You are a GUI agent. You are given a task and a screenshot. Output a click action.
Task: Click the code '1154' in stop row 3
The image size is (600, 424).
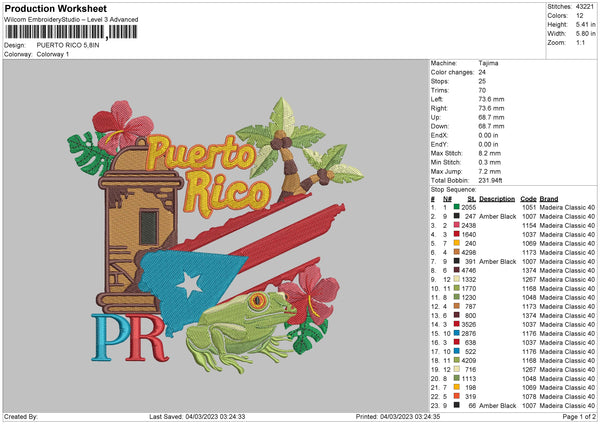point(529,225)
